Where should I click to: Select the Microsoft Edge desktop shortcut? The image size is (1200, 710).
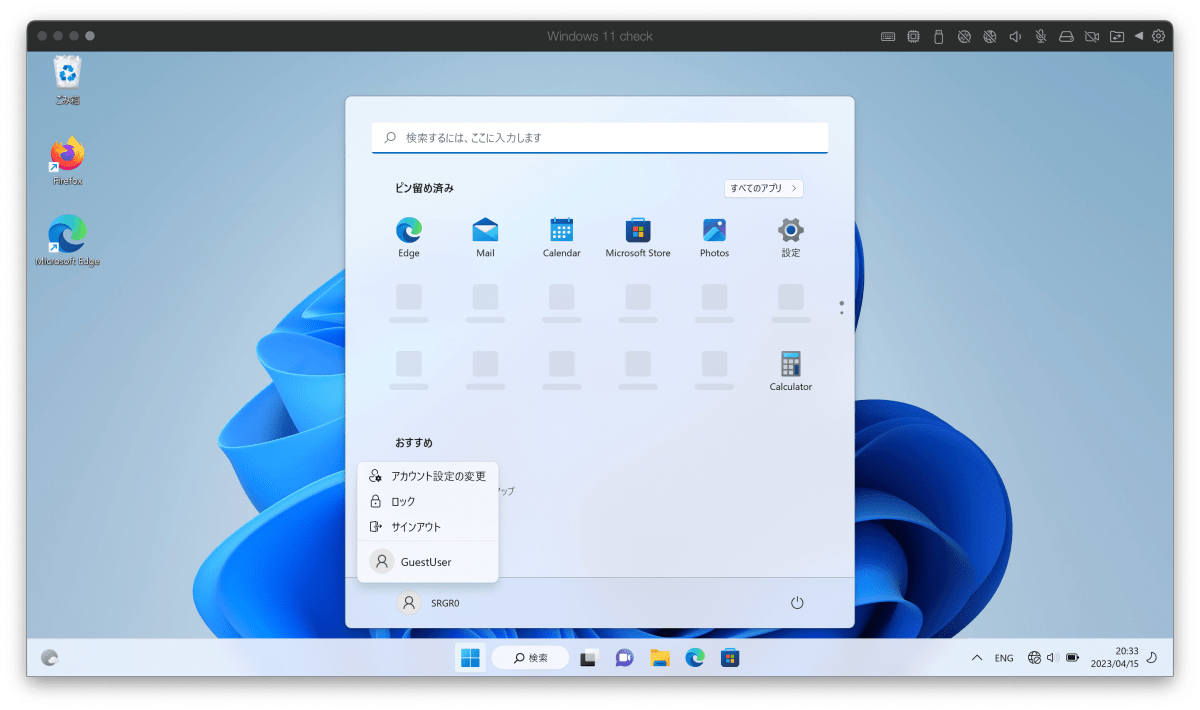(x=68, y=241)
